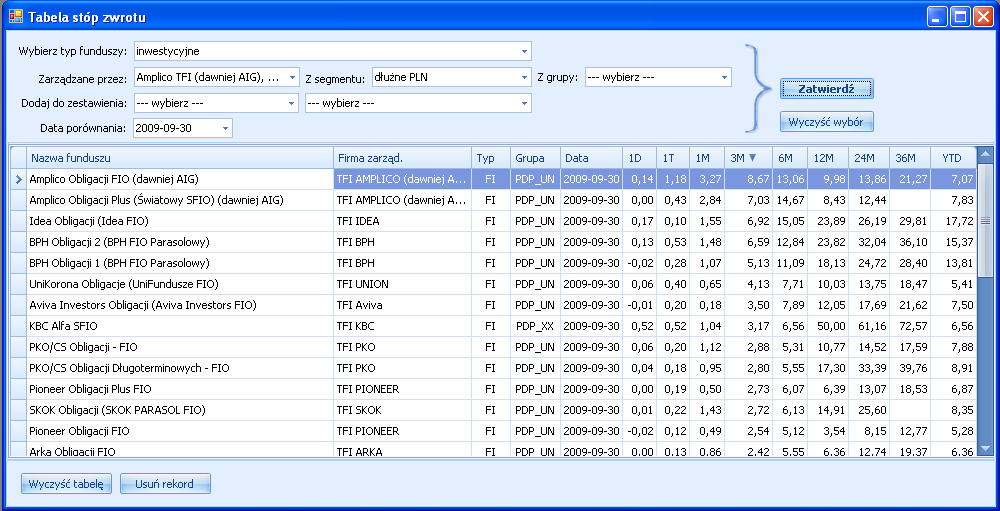Sort by 1D column header
Image resolution: width=1000 pixels, height=511 pixels.
click(639, 158)
